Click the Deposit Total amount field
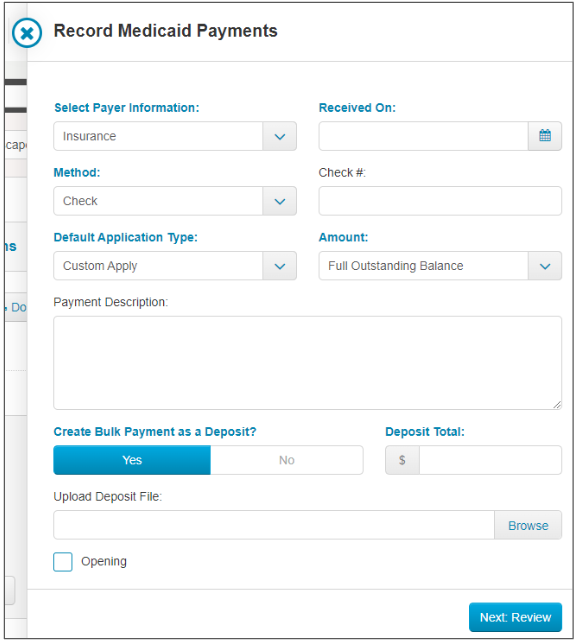This screenshot has width=577, height=642. (490, 460)
